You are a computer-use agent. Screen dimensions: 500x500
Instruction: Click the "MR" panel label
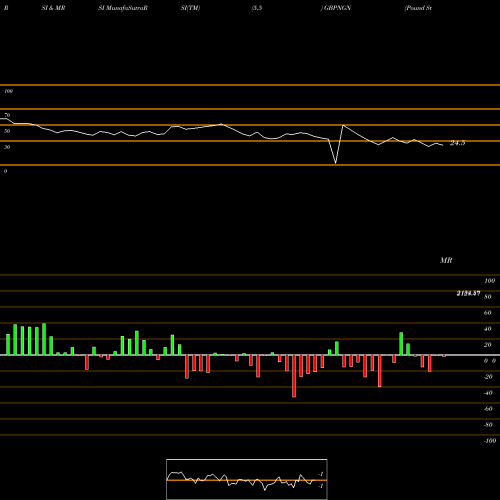[x=446, y=260]
